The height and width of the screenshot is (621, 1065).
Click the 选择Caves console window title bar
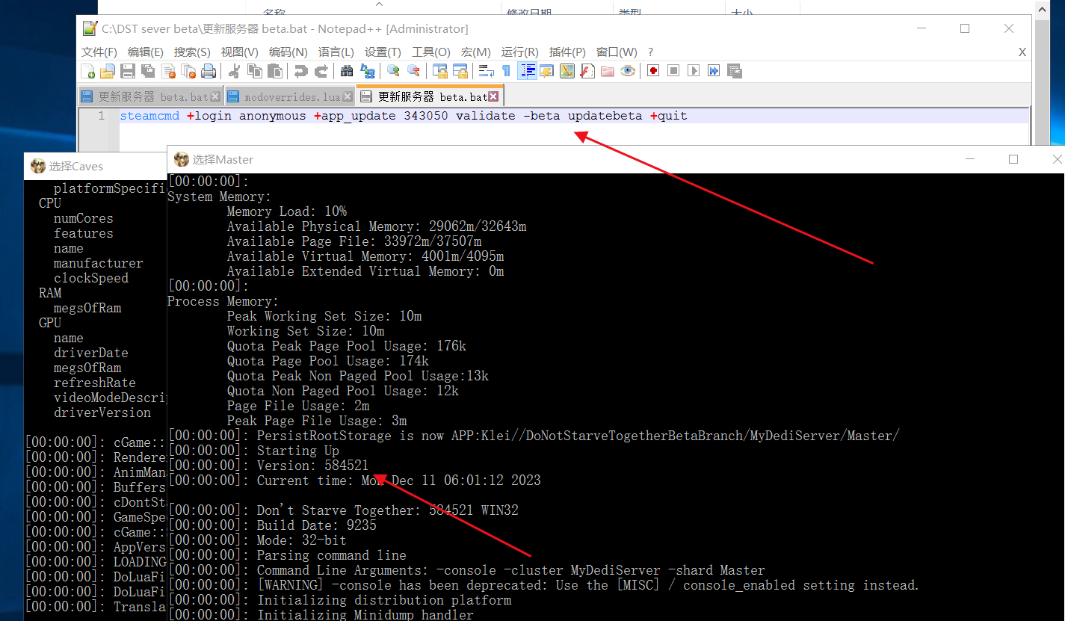(90, 166)
